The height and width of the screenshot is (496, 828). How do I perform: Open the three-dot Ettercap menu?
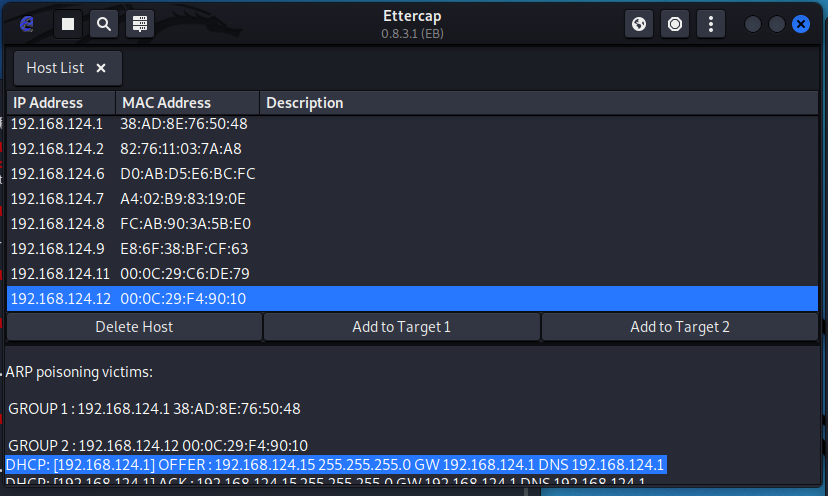(x=711, y=24)
